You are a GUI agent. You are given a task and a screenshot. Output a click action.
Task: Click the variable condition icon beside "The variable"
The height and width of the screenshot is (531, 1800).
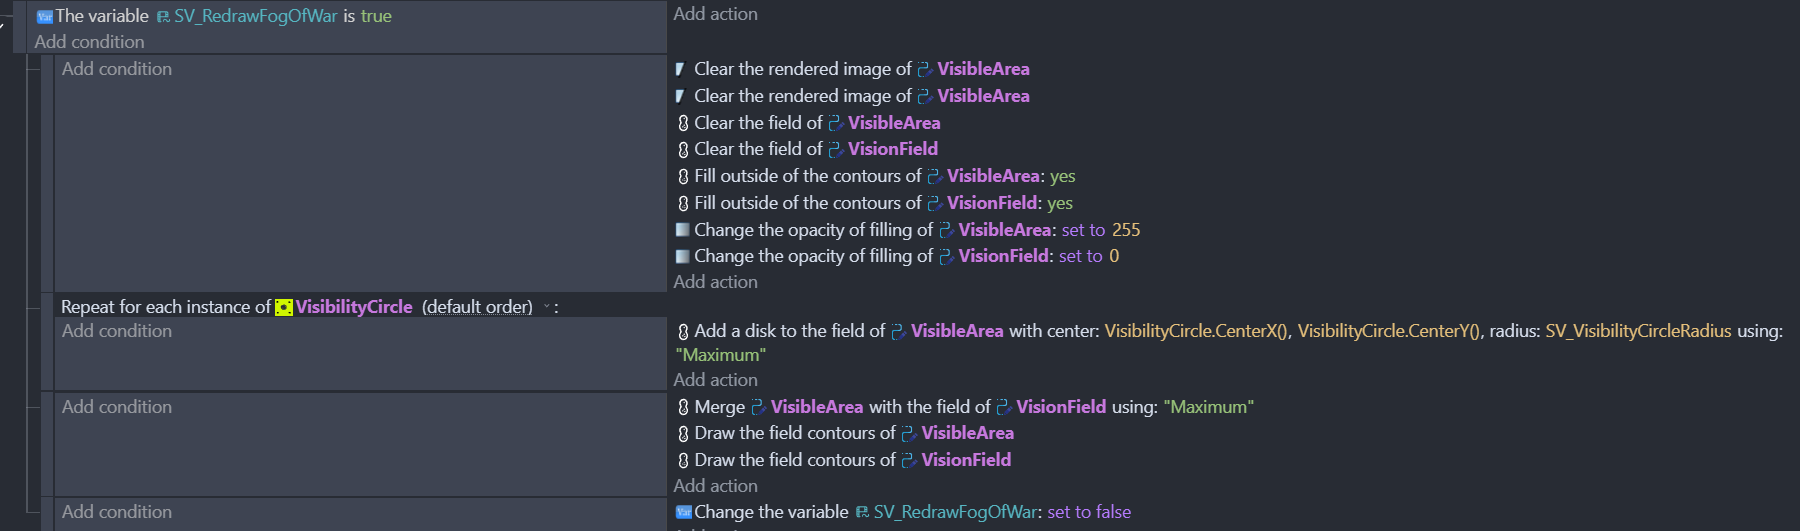44,17
